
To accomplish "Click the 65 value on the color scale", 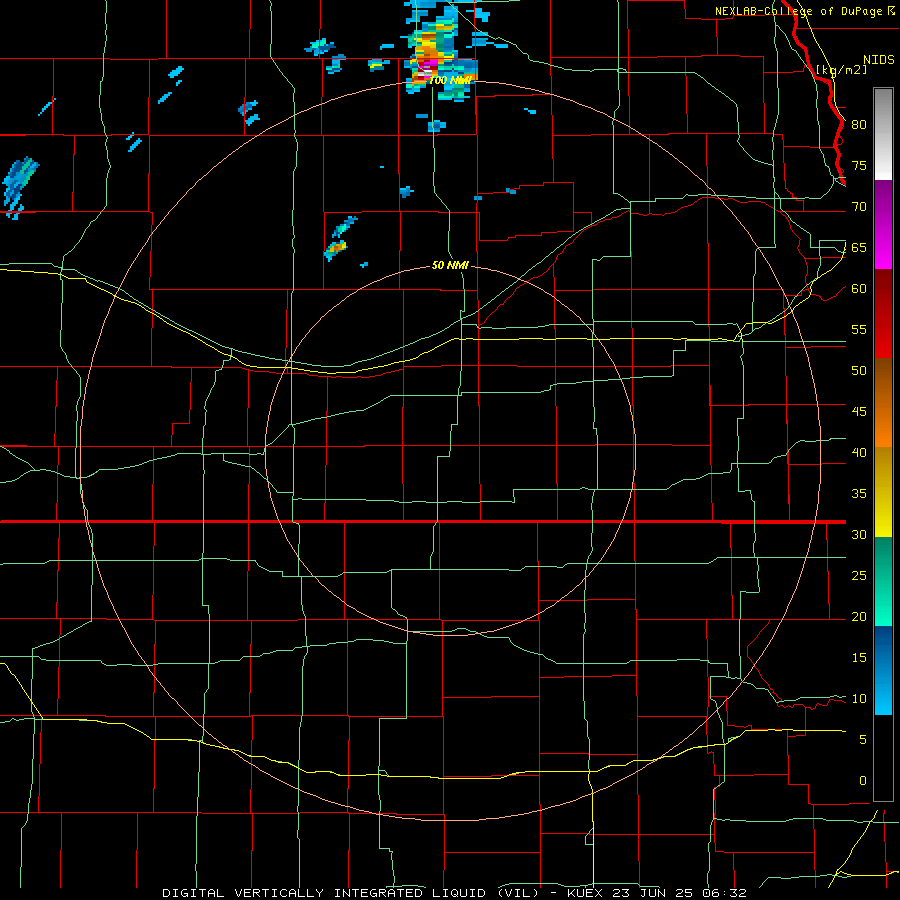I will [x=859, y=247].
